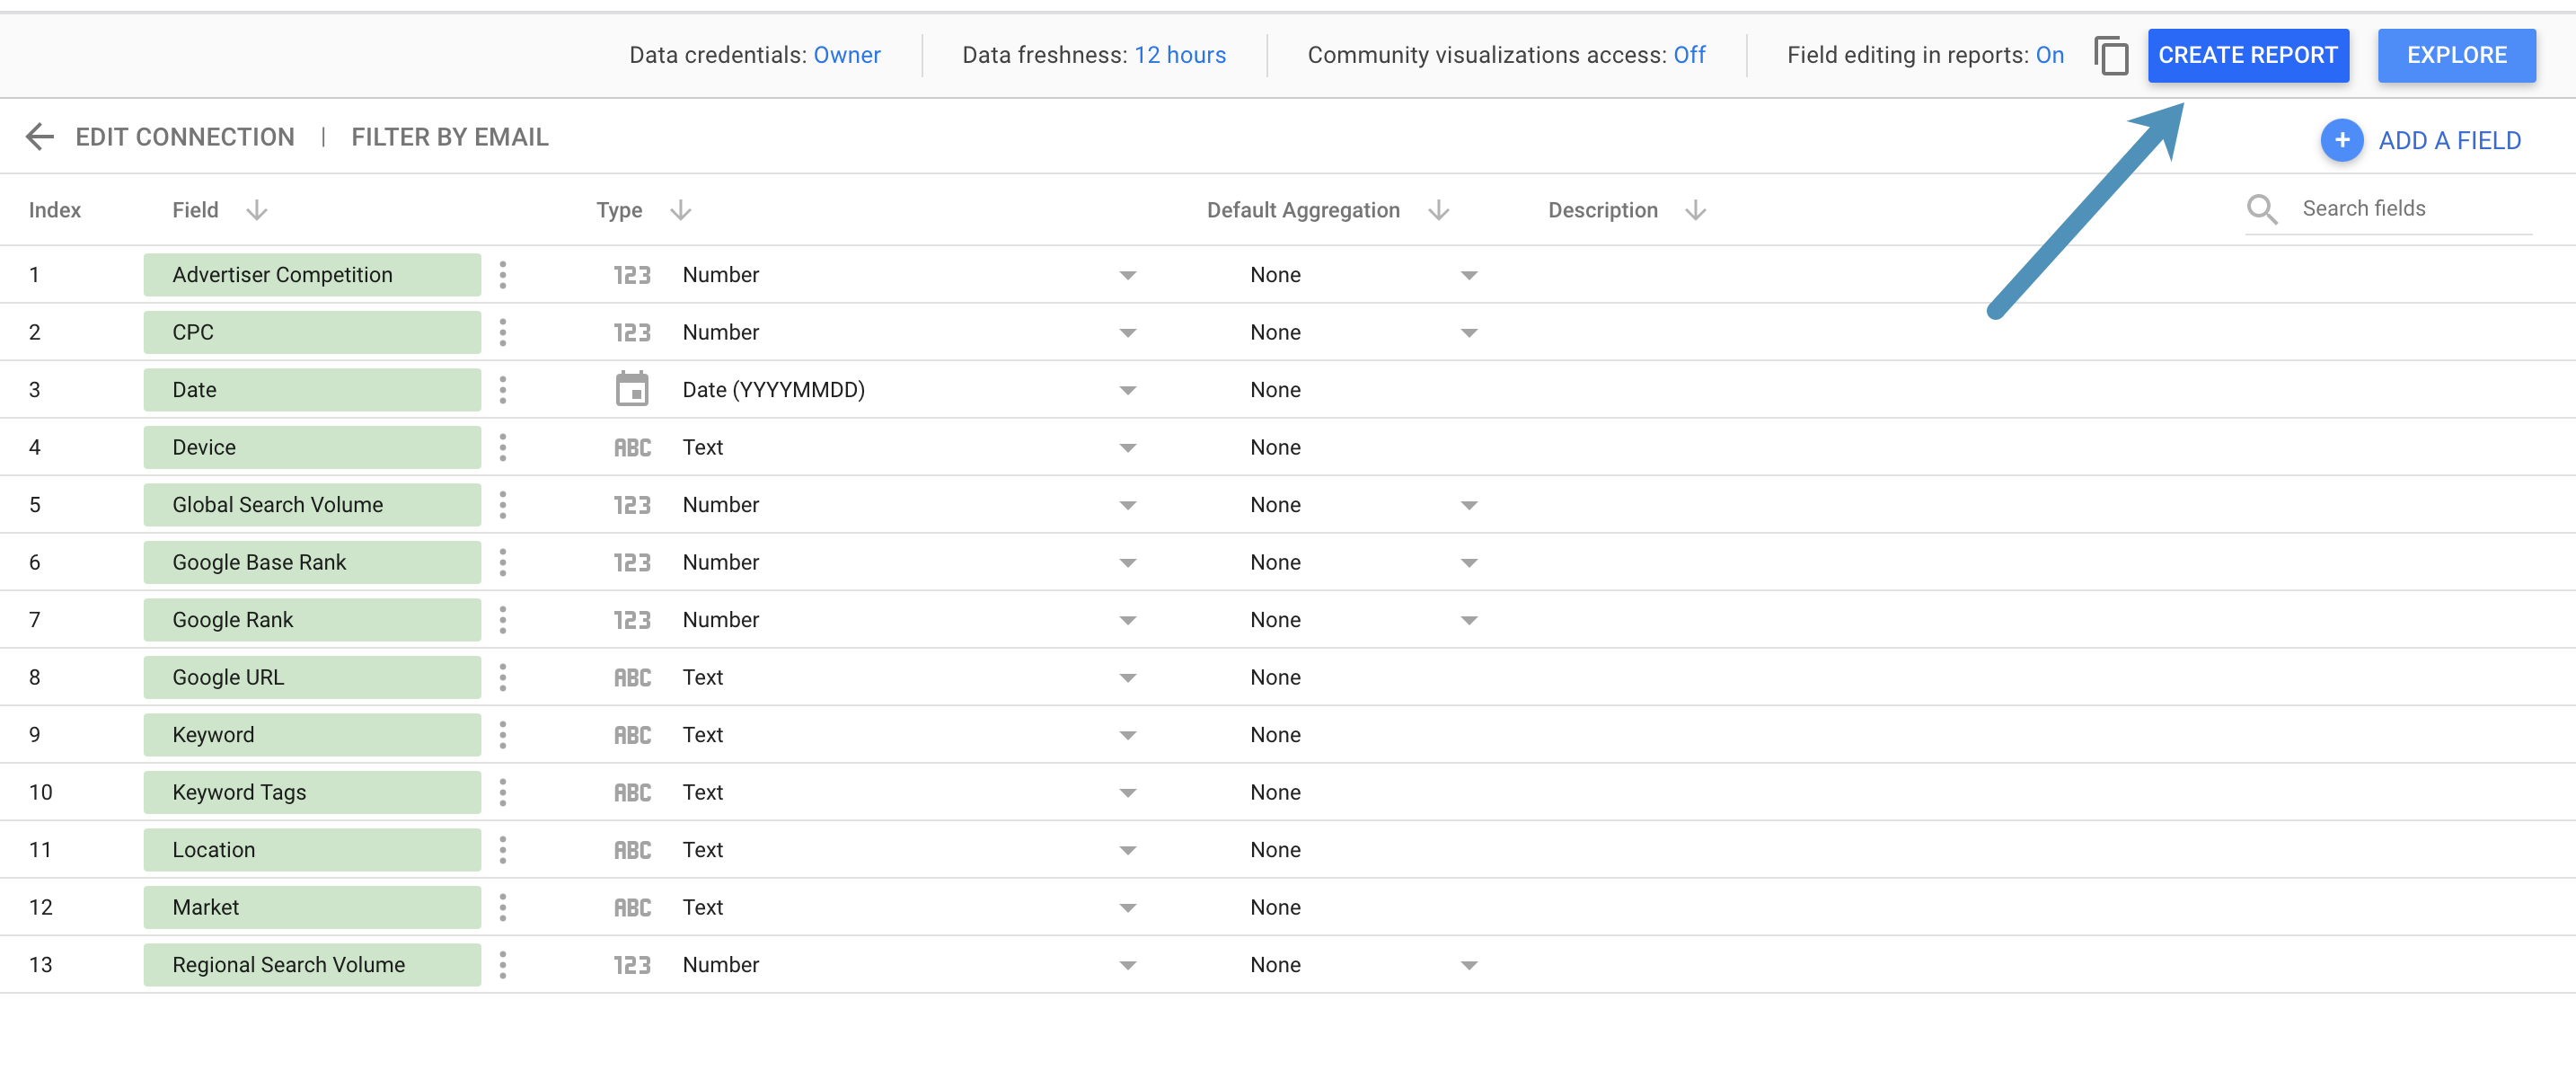
Task: Click Edit Connection
Action: 185,137
